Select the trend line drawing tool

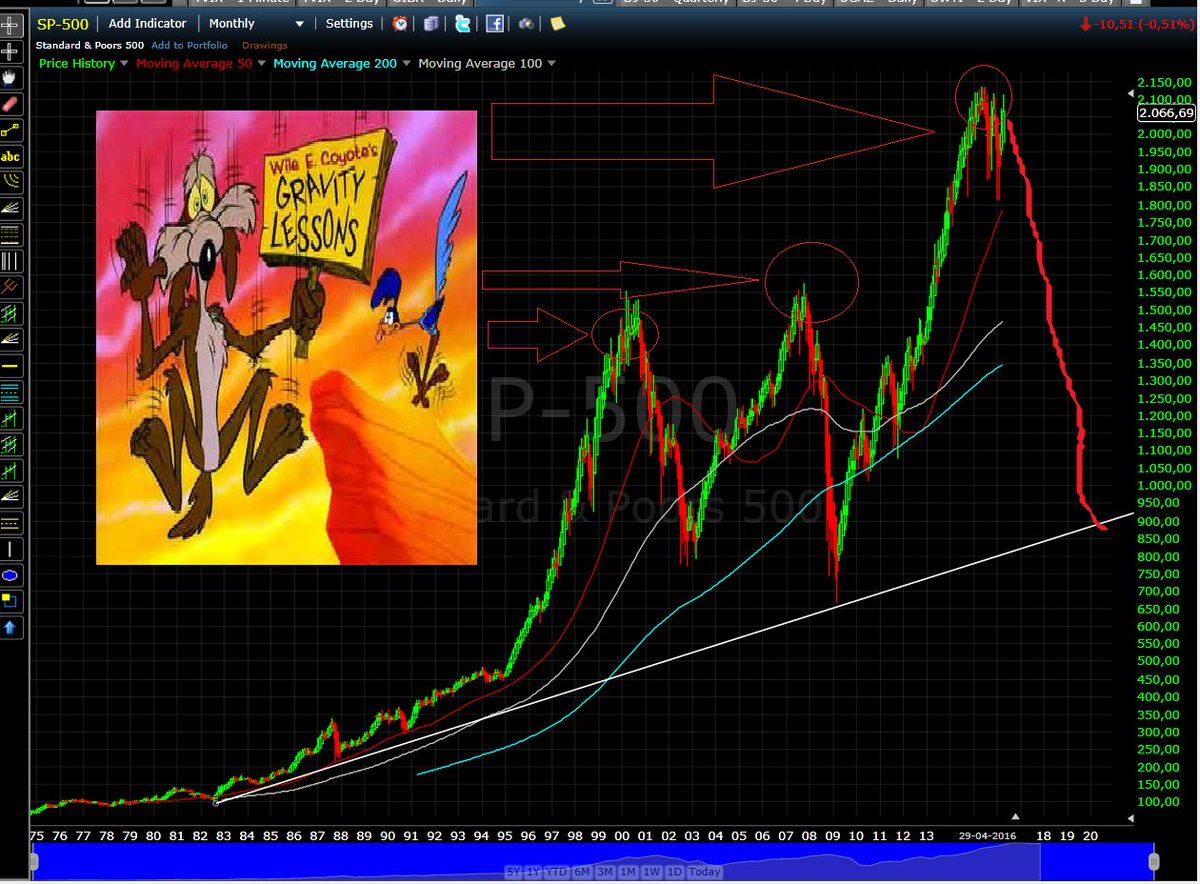(12, 130)
